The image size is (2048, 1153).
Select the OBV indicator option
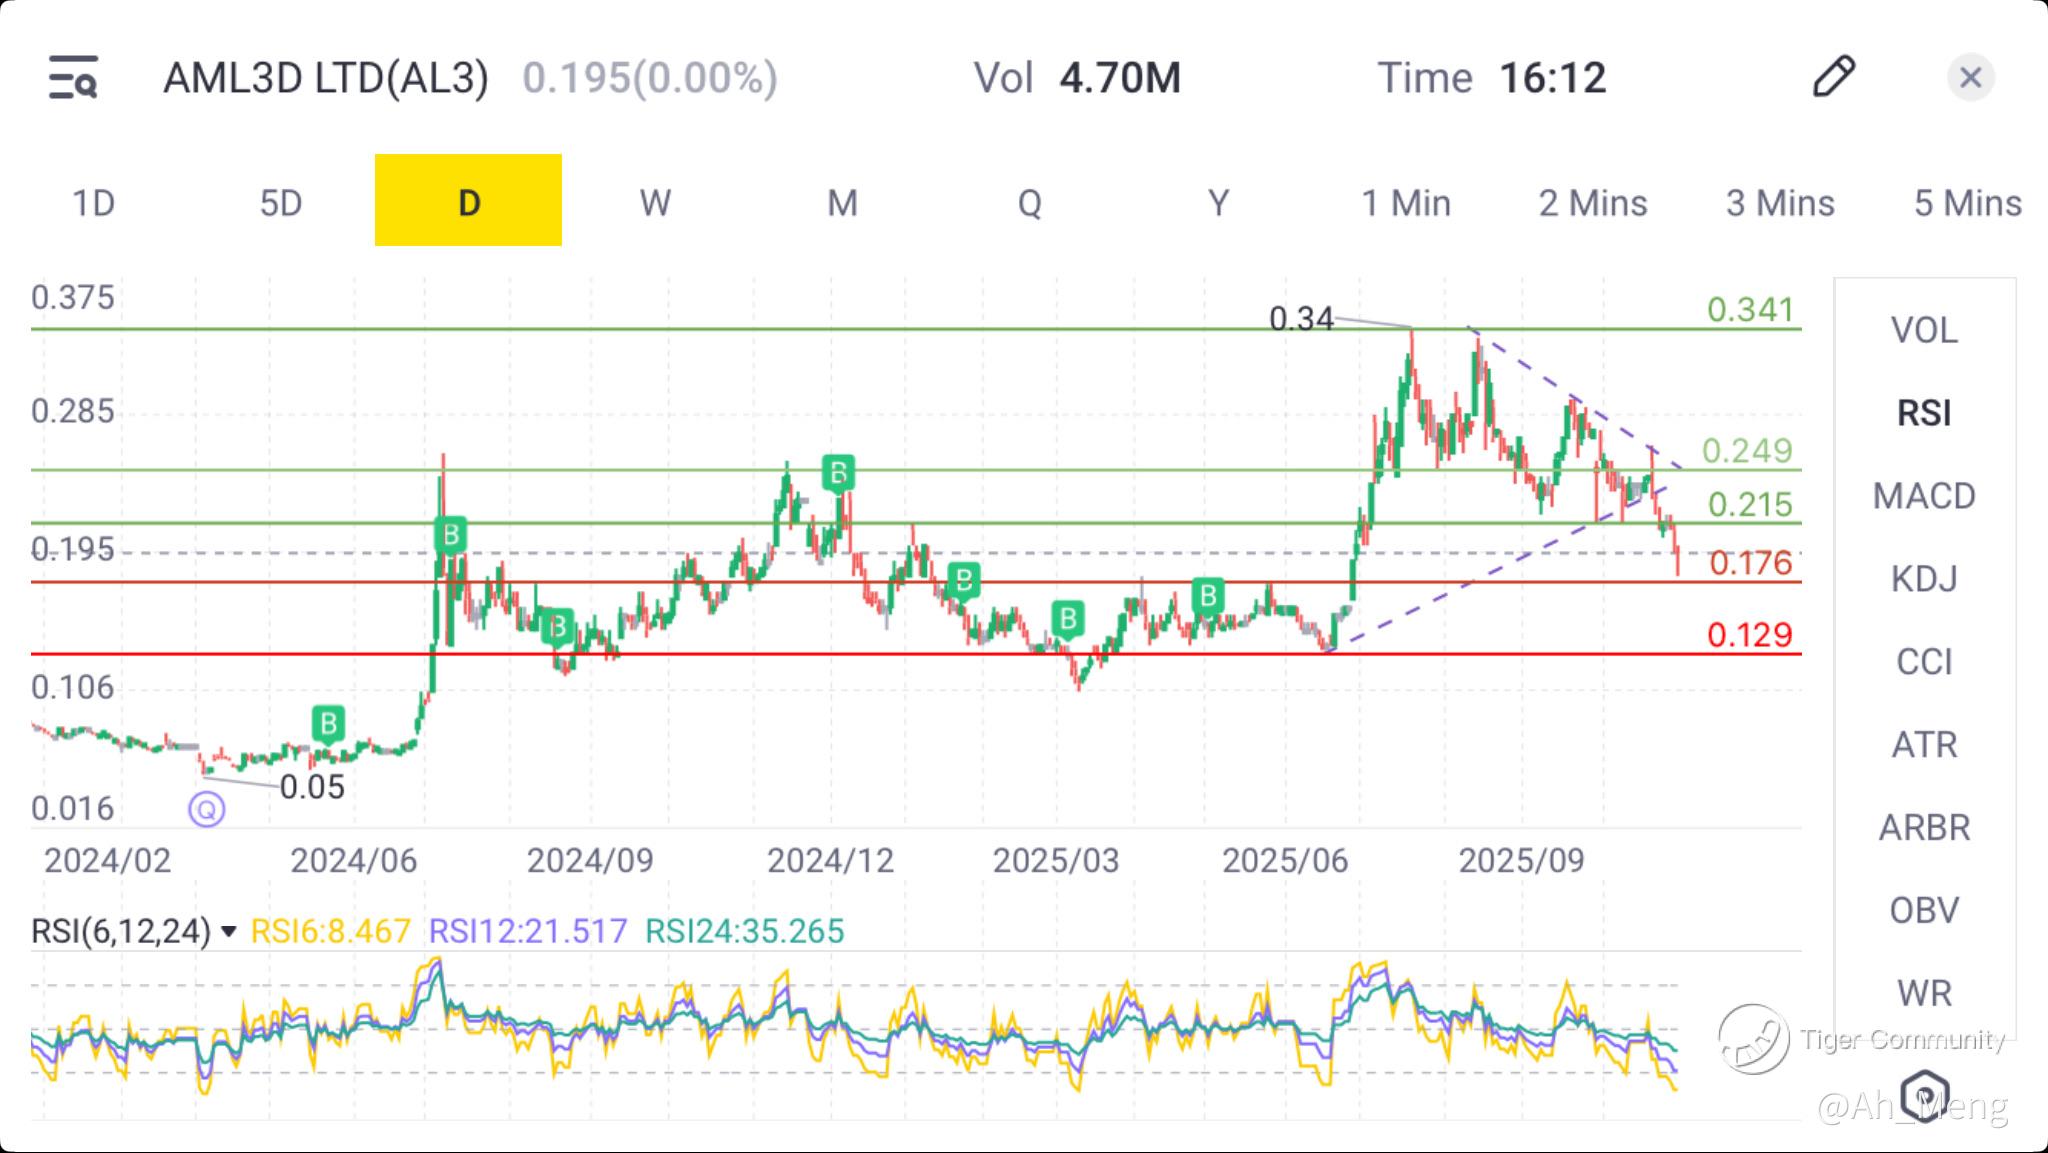[1923, 910]
